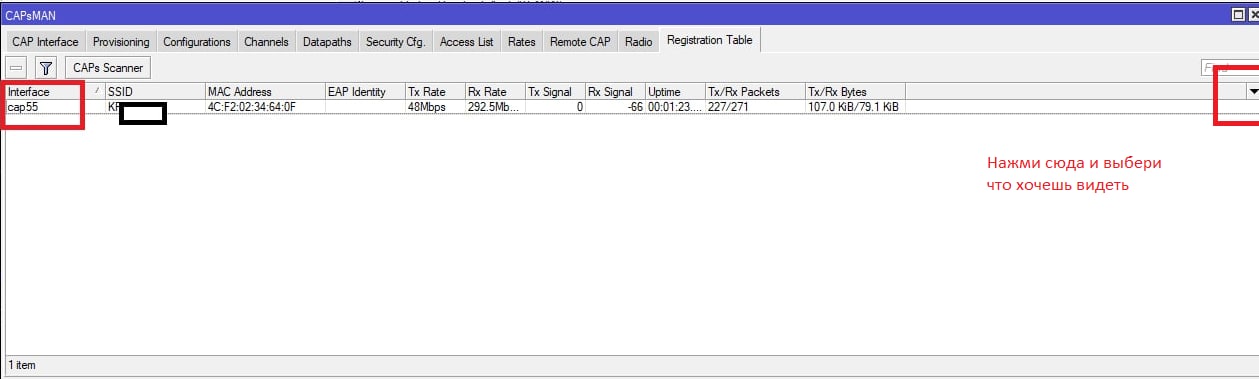Click MAC address 4C:F2:02:34:64:0F
1259x379 pixels.
pos(251,107)
